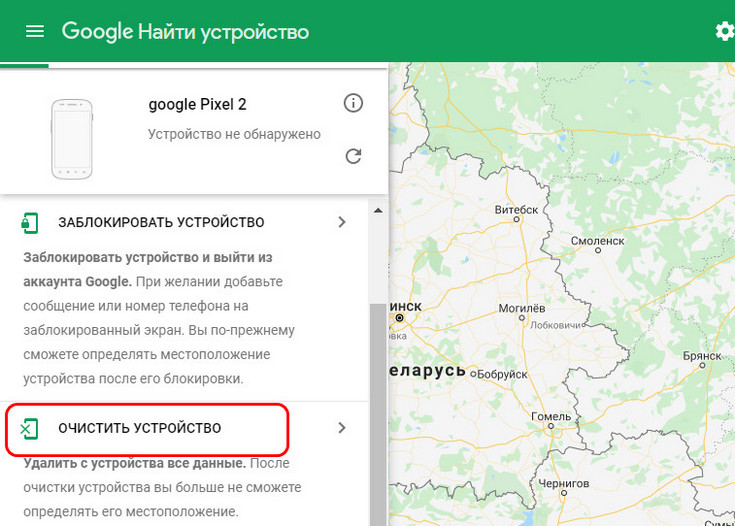Open settings gear icon
Image resolution: width=735 pixels, height=526 pixels.
click(x=725, y=31)
